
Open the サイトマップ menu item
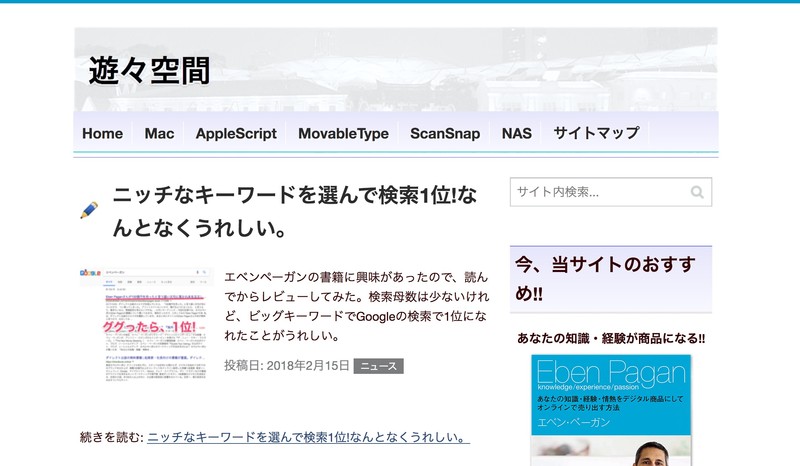point(596,133)
